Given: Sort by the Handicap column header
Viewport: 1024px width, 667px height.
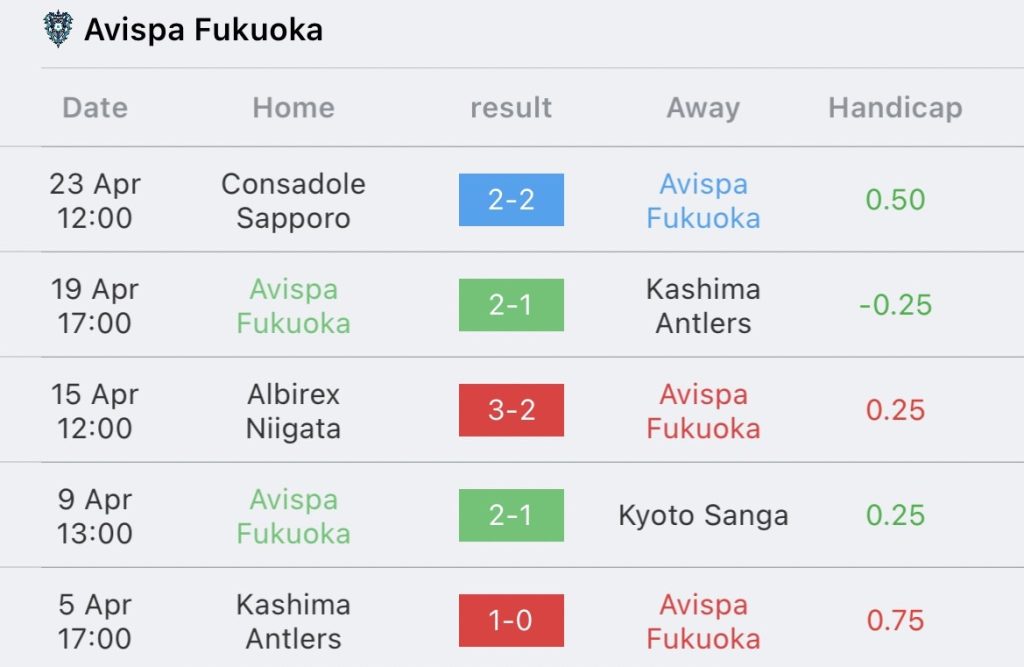Looking at the screenshot, I should coord(895,108).
